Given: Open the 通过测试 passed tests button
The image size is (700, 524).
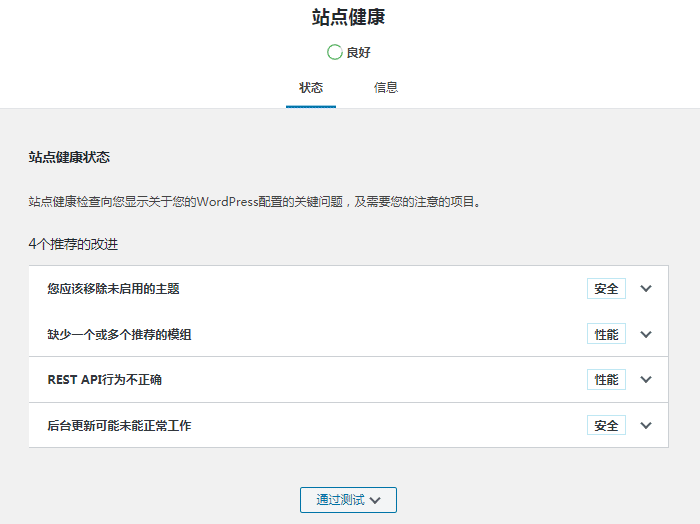Looking at the screenshot, I should (348, 500).
